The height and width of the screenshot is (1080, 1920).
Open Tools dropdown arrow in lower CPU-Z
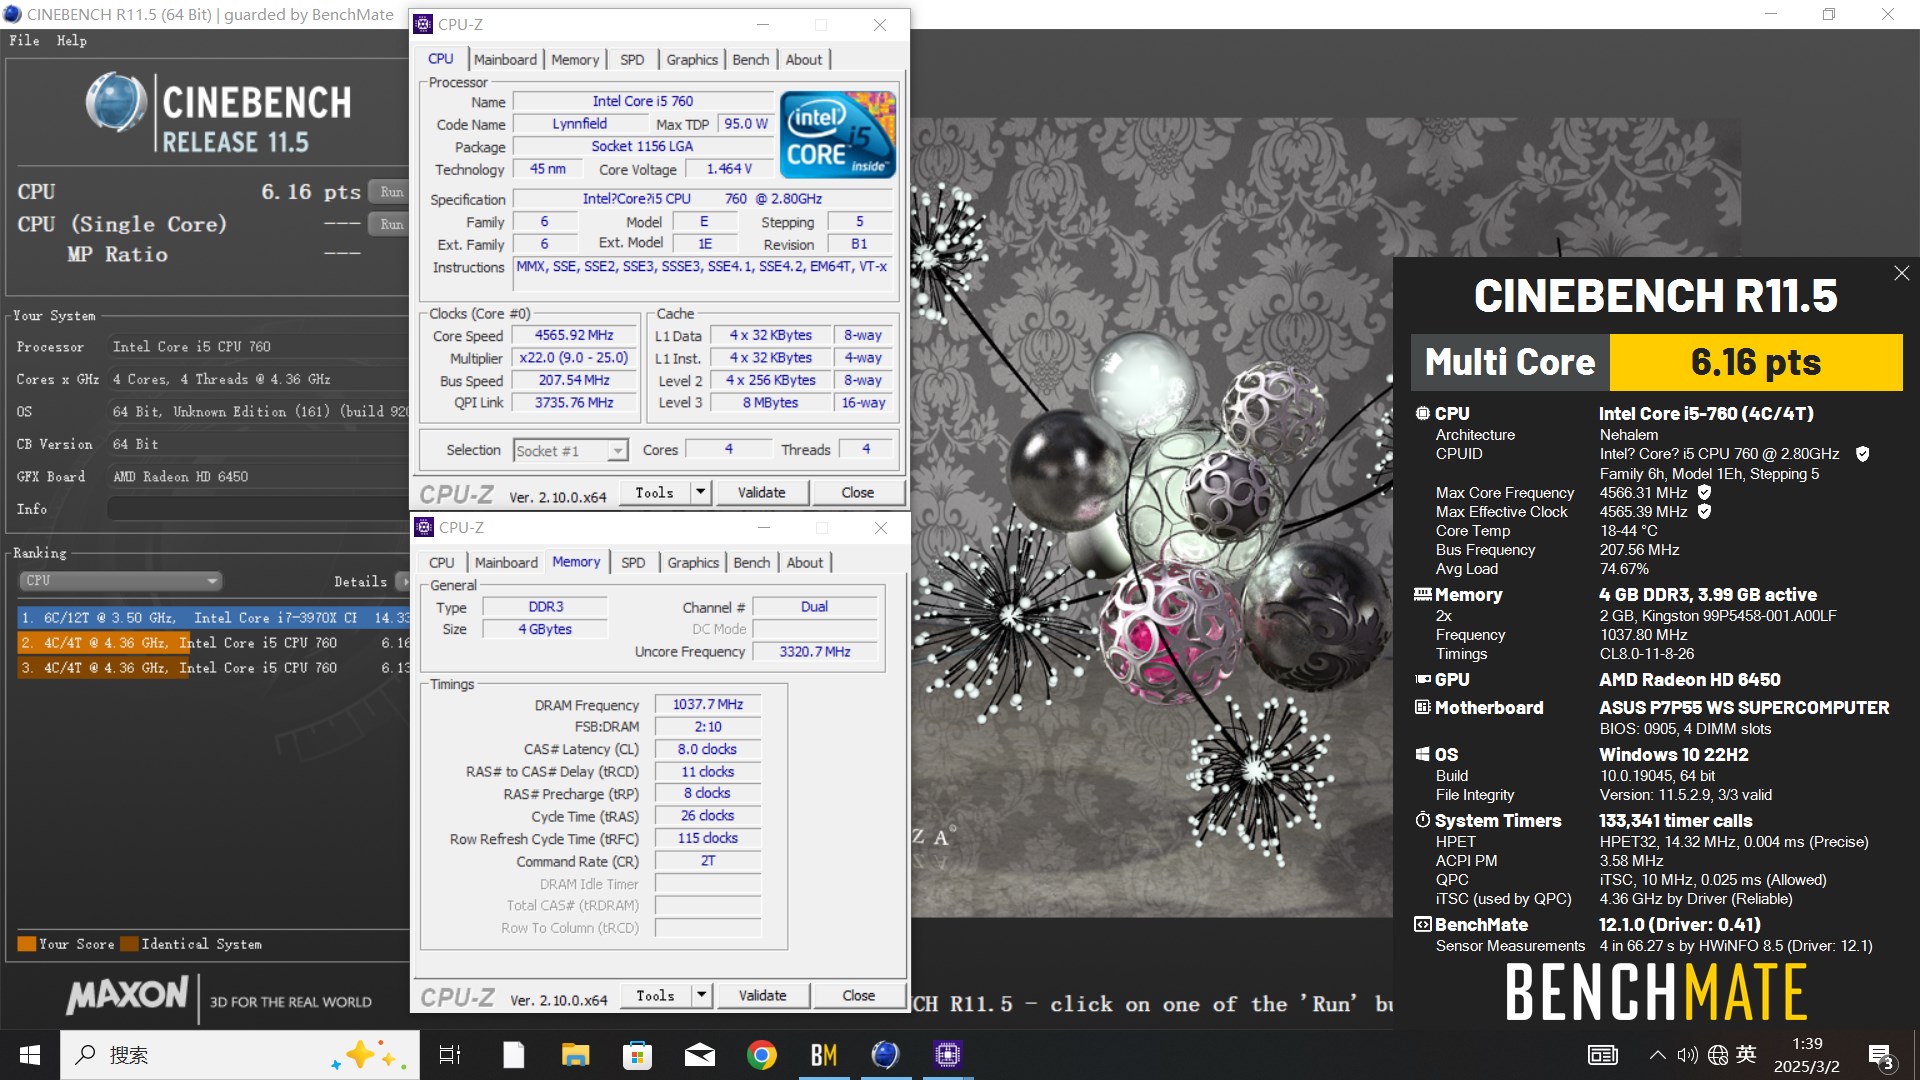point(701,995)
